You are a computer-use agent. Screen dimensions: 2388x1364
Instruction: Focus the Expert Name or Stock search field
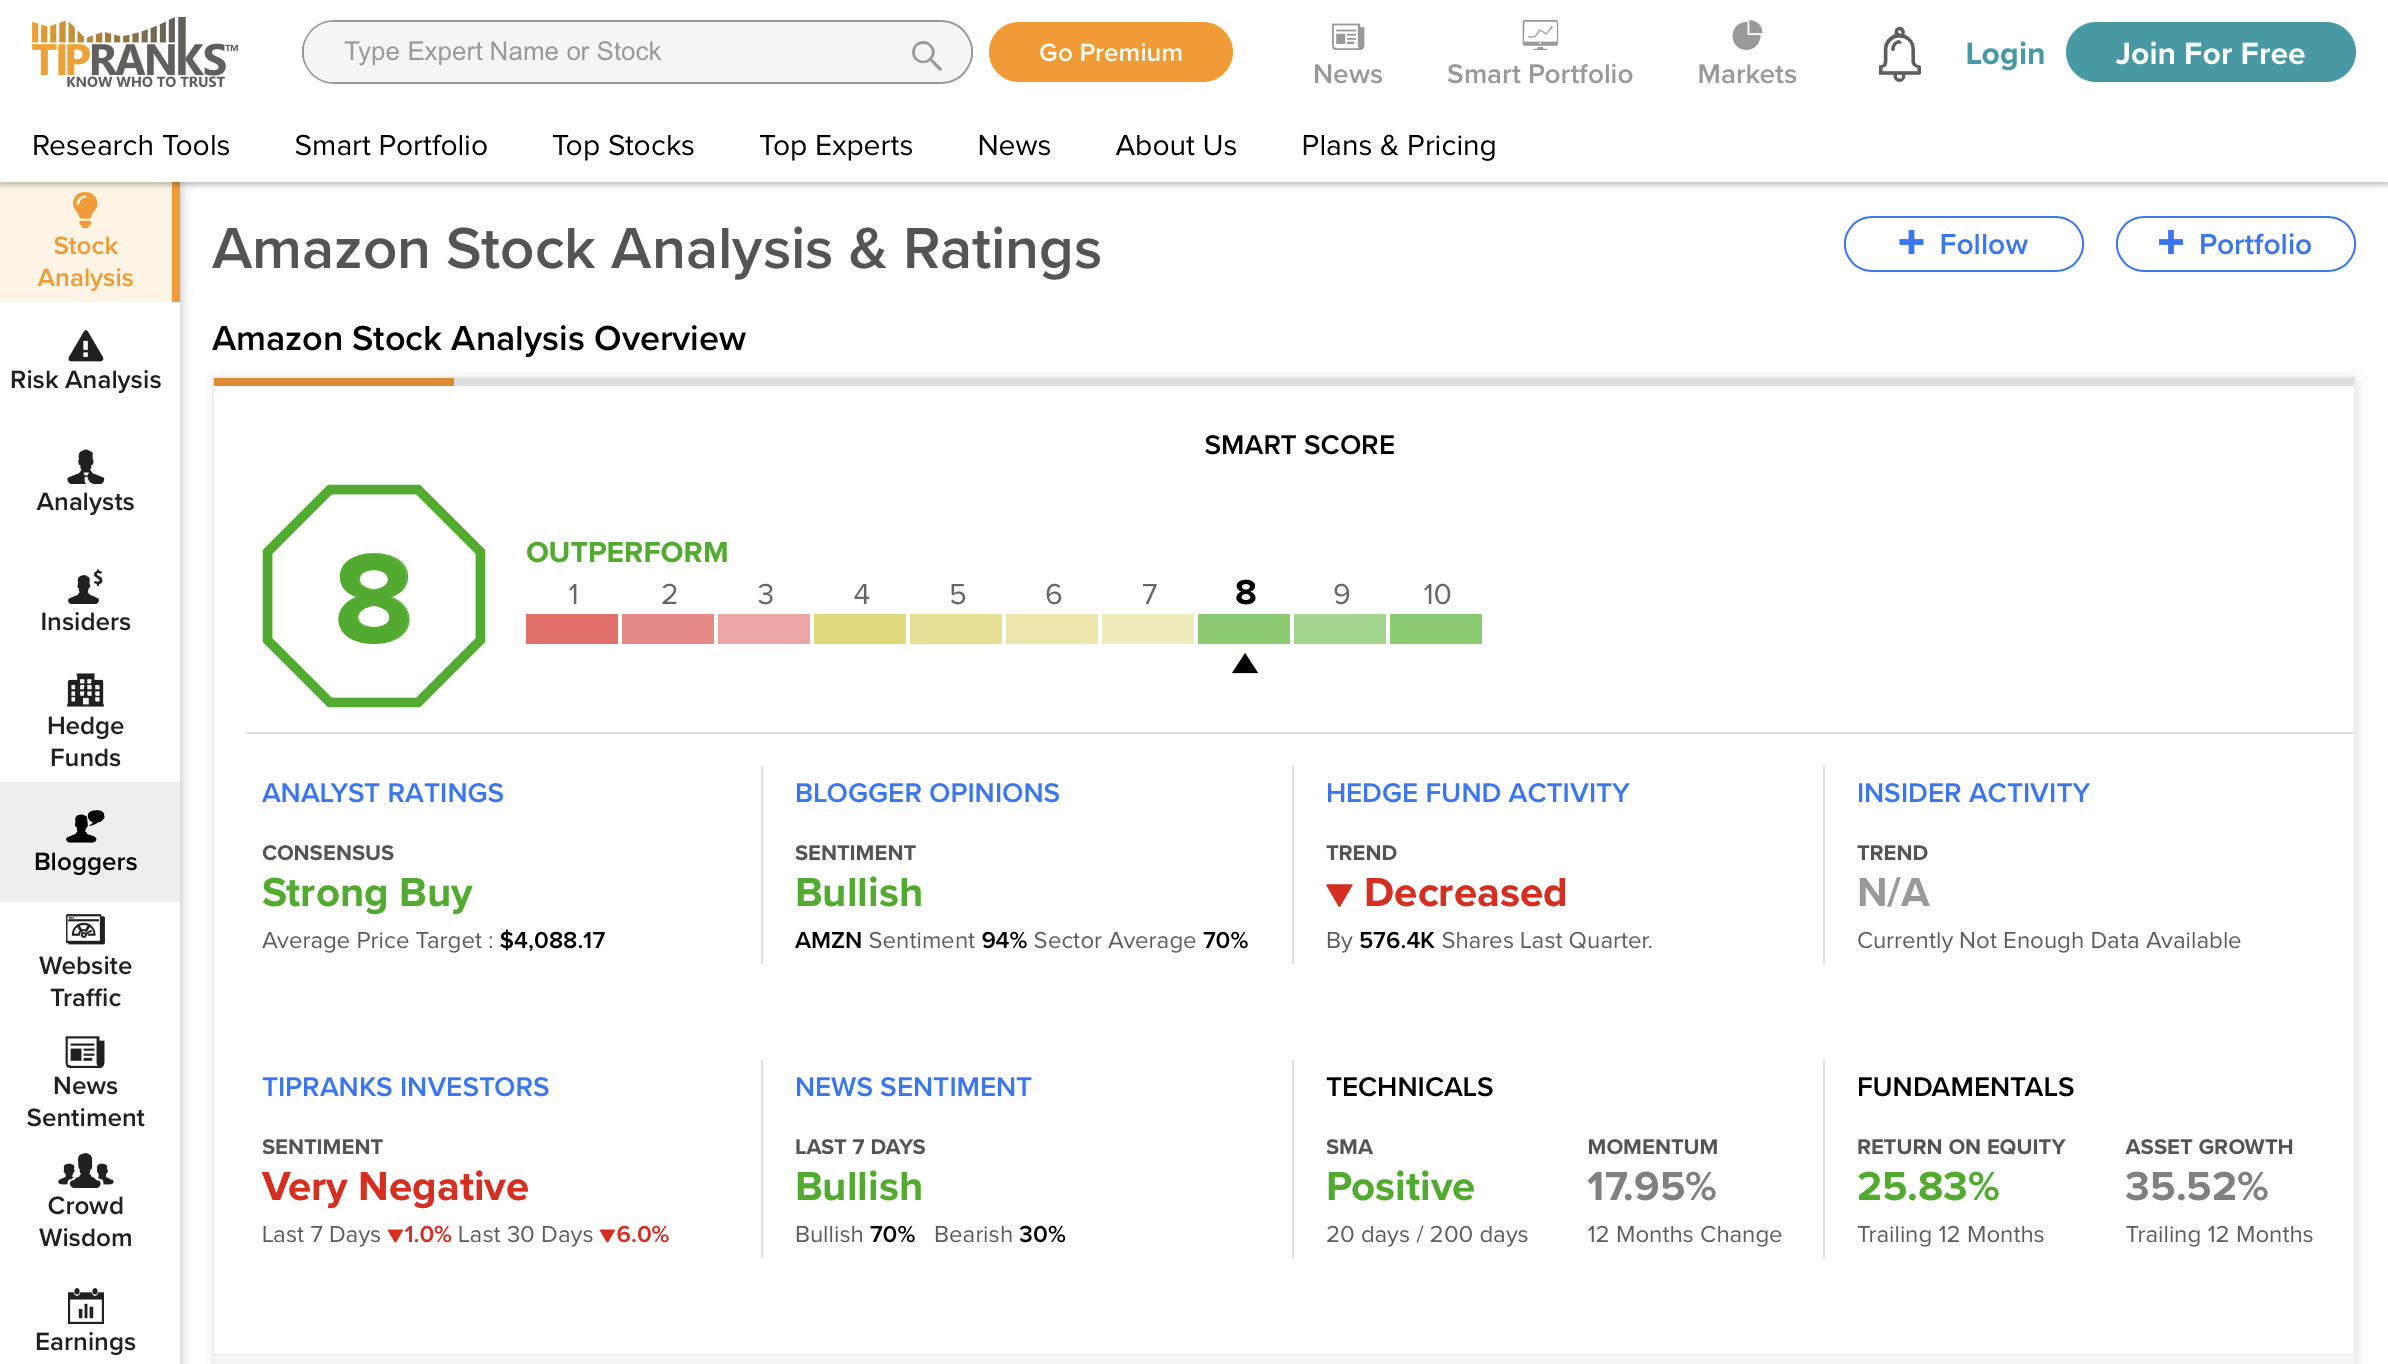click(620, 52)
